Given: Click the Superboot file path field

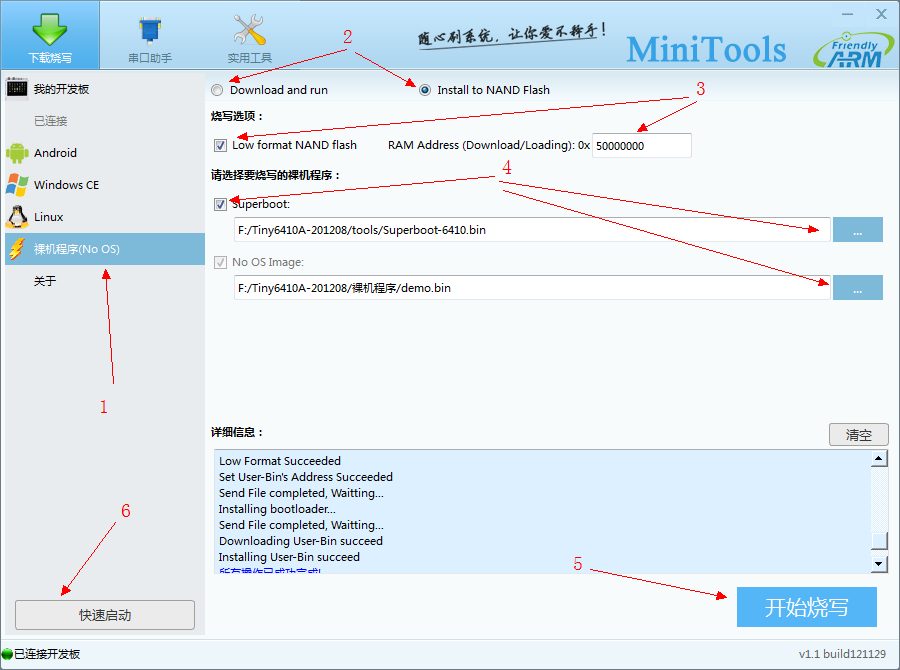Looking at the screenshot, I should pyautogui.click(x=532, y=230).
